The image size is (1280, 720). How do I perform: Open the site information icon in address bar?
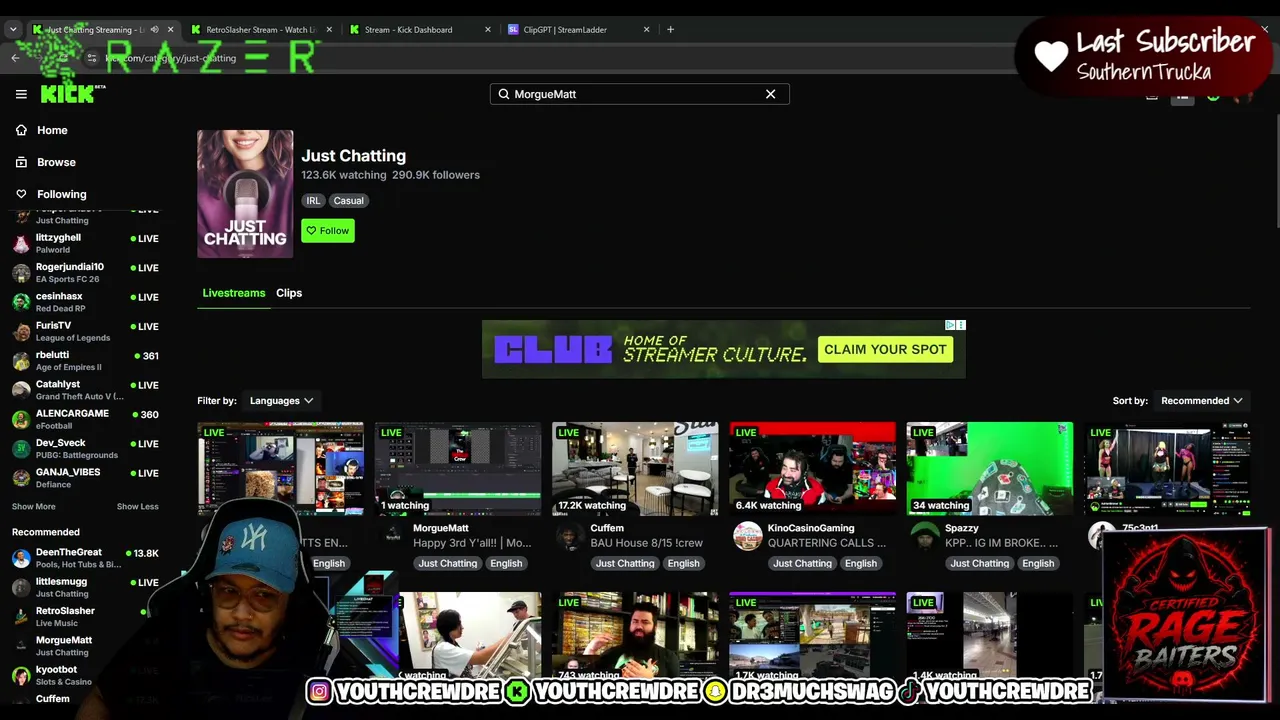(93, 58)
